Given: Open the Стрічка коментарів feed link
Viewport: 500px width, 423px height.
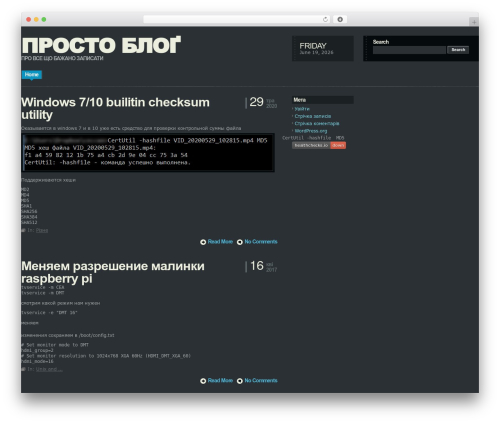Looking at the screenshot, I should [317, 123].
